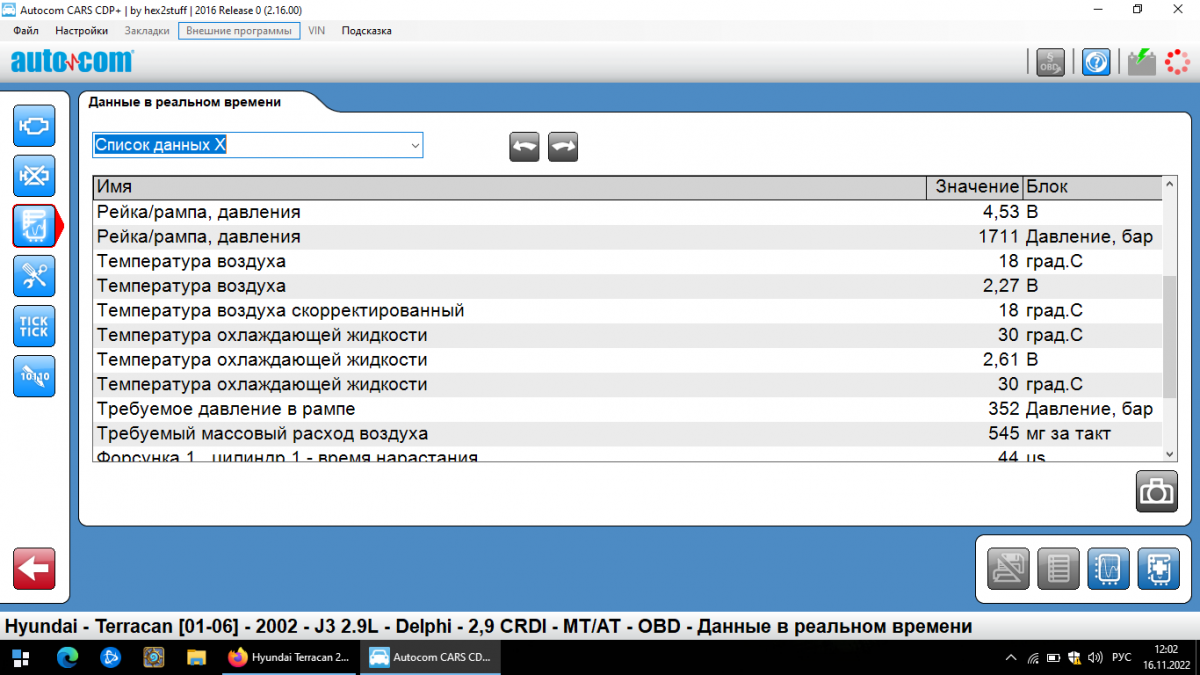Open the Список данных X dropdown
Viewport: 1200px width, 675px height.
pos(258,145)
